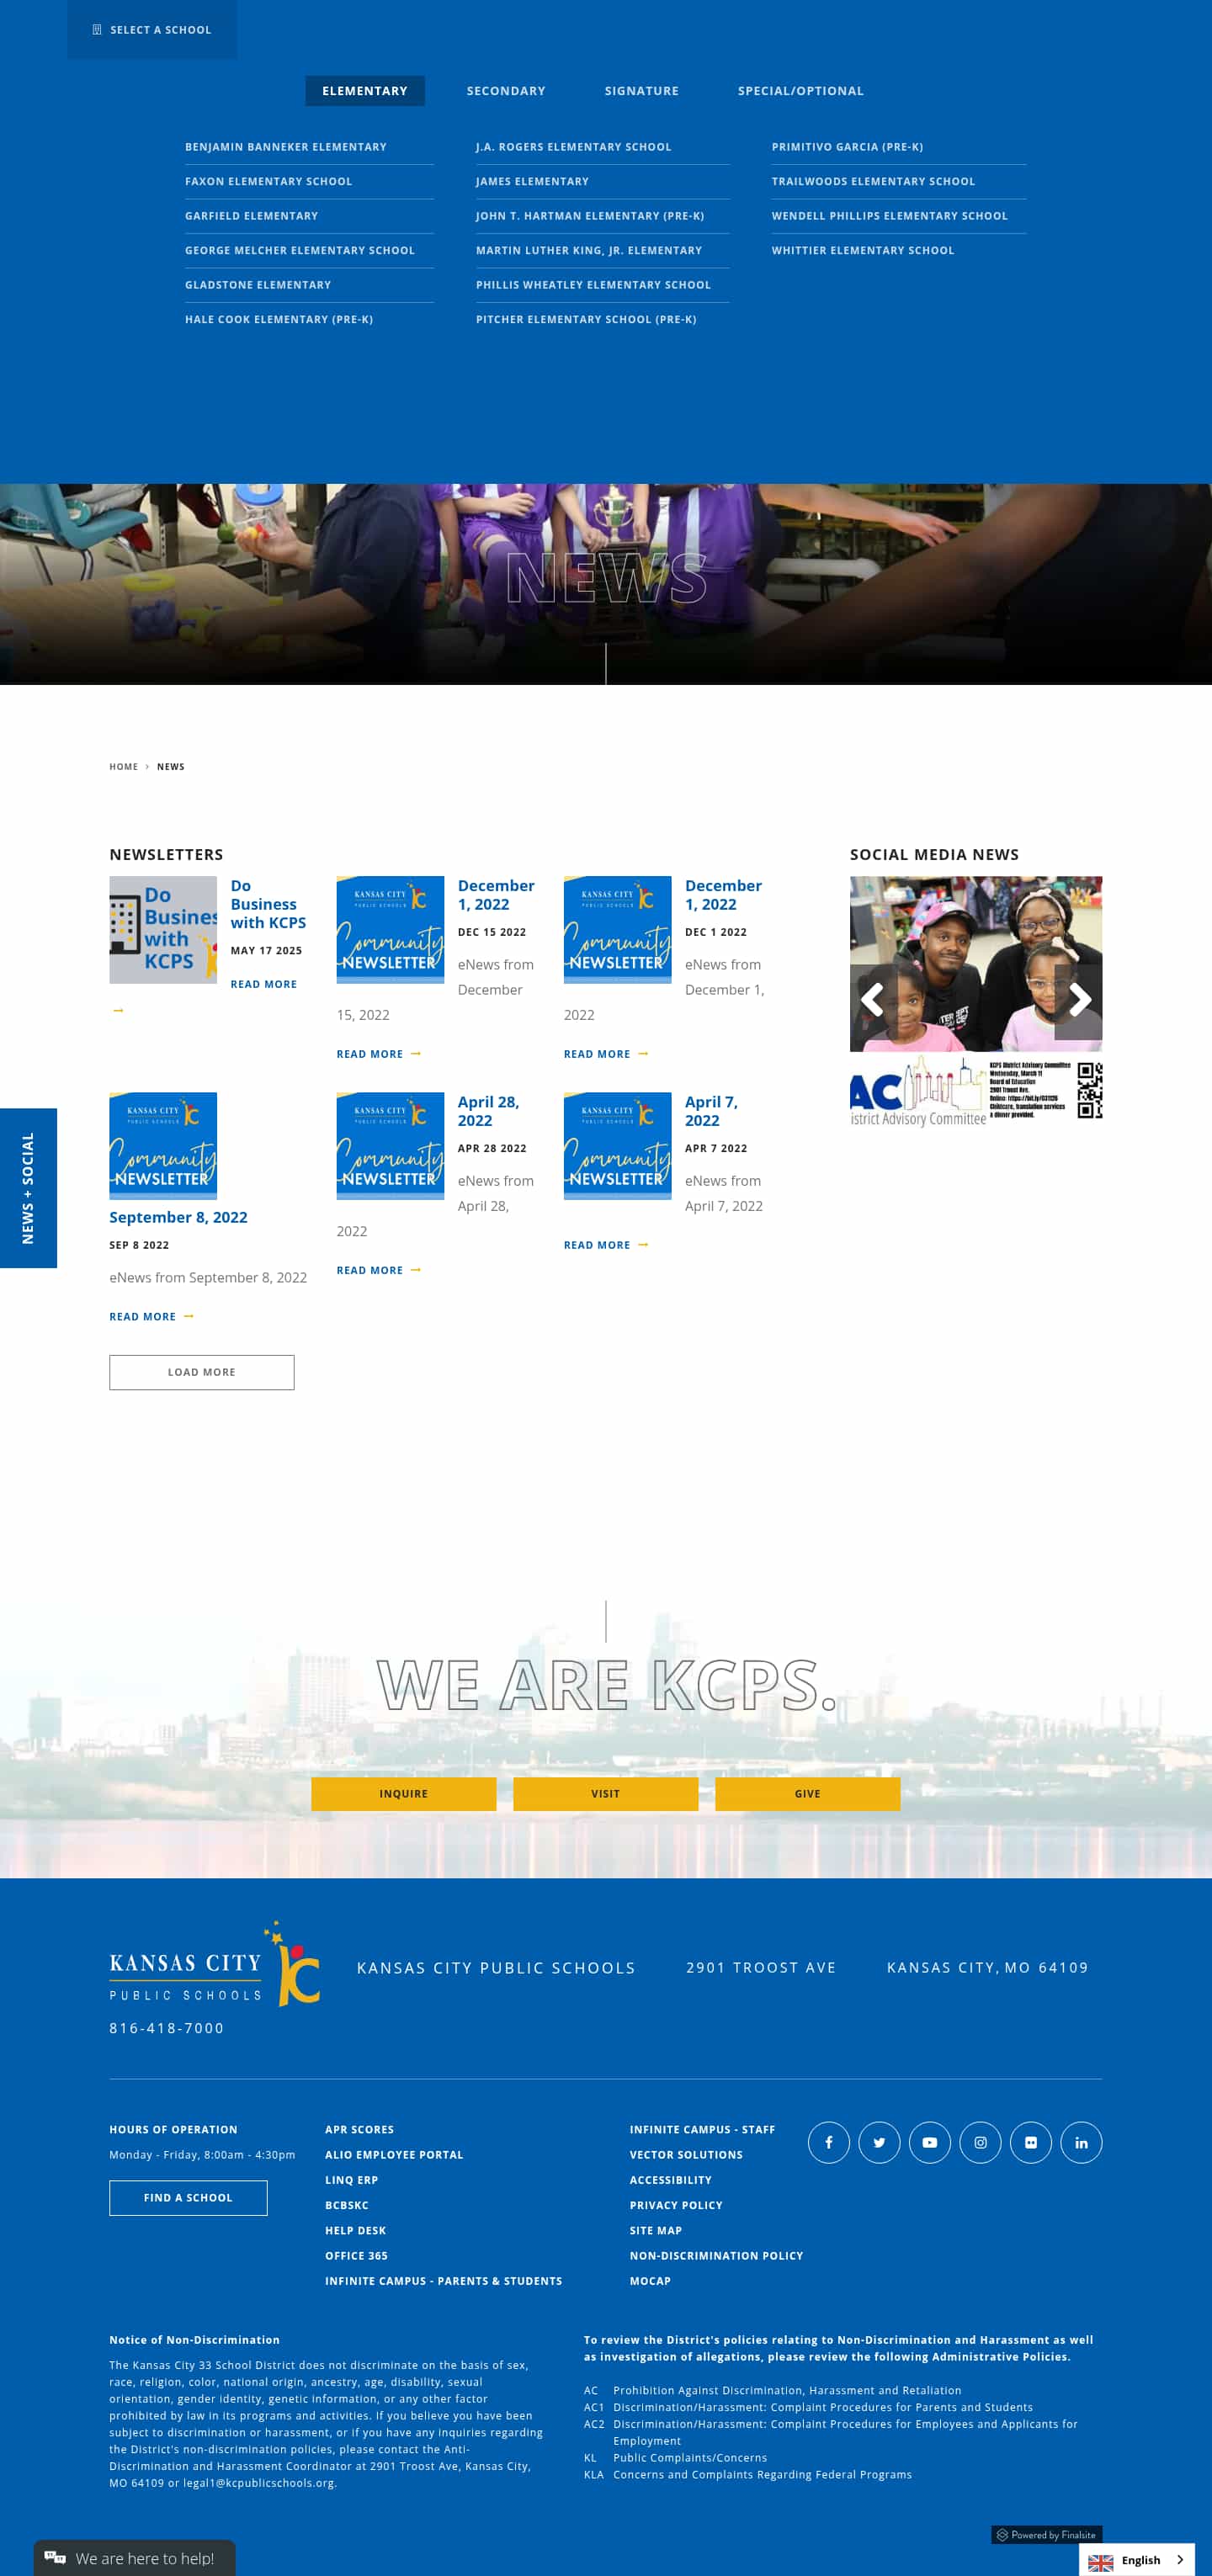Click the previous arrow on social media carousel
Viewport: 1212px width, 2576px height.
click(873, 999)
